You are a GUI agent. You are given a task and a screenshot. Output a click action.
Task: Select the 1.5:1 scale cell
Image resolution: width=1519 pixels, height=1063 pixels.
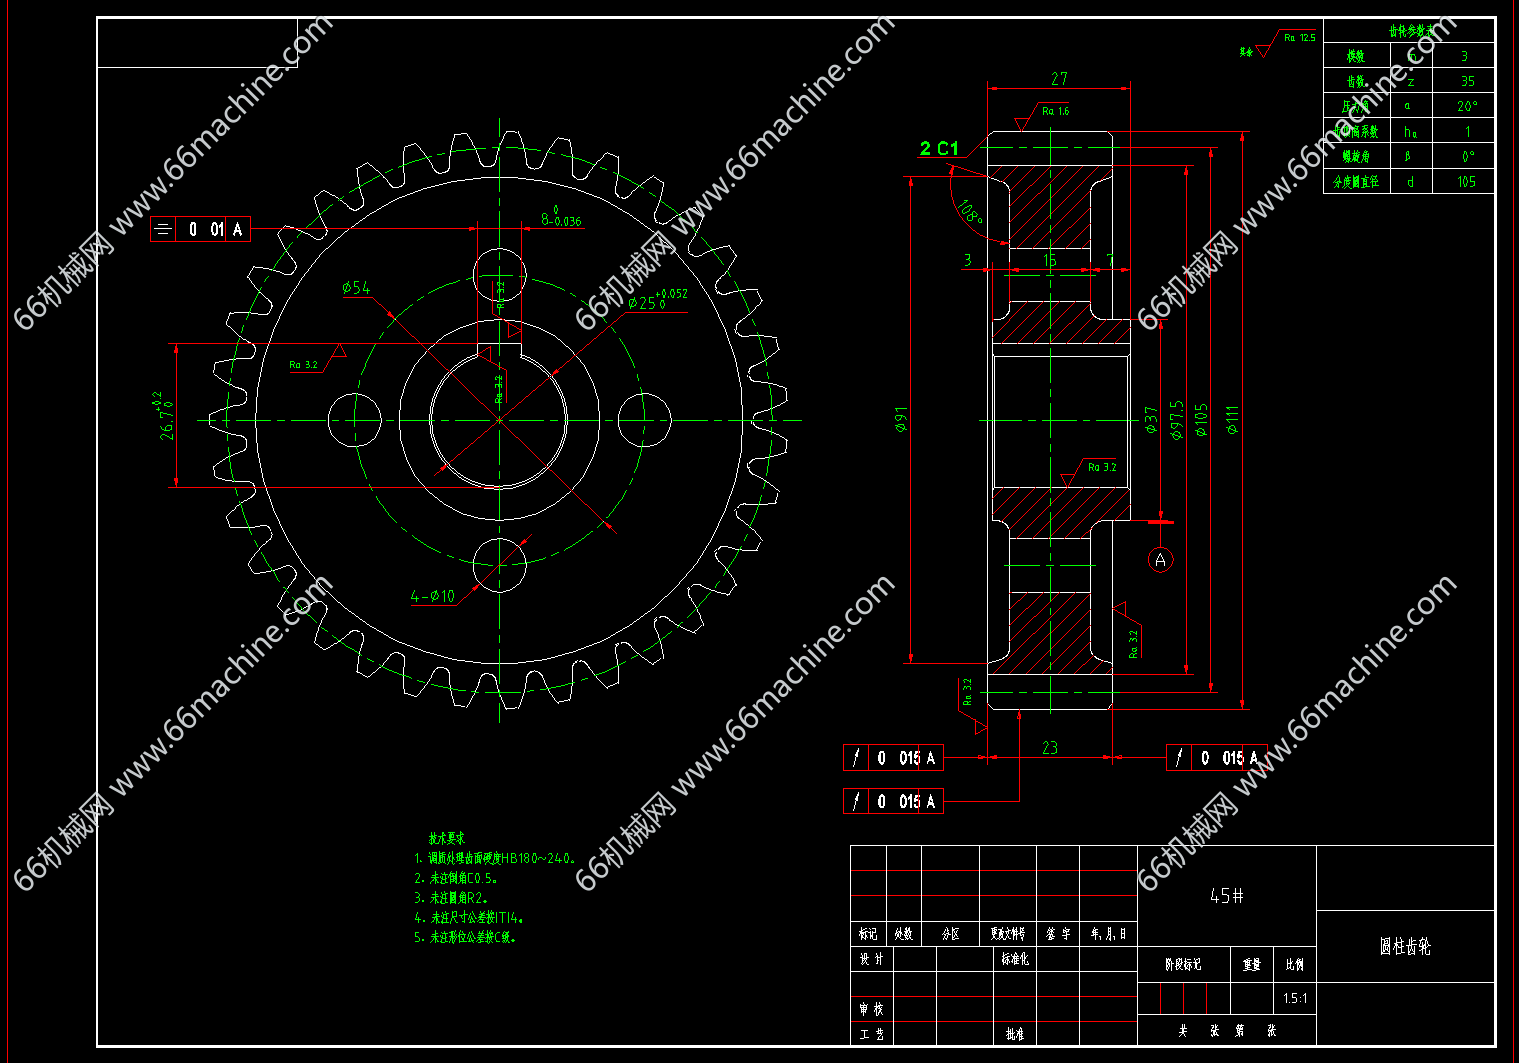(1295, 998)
